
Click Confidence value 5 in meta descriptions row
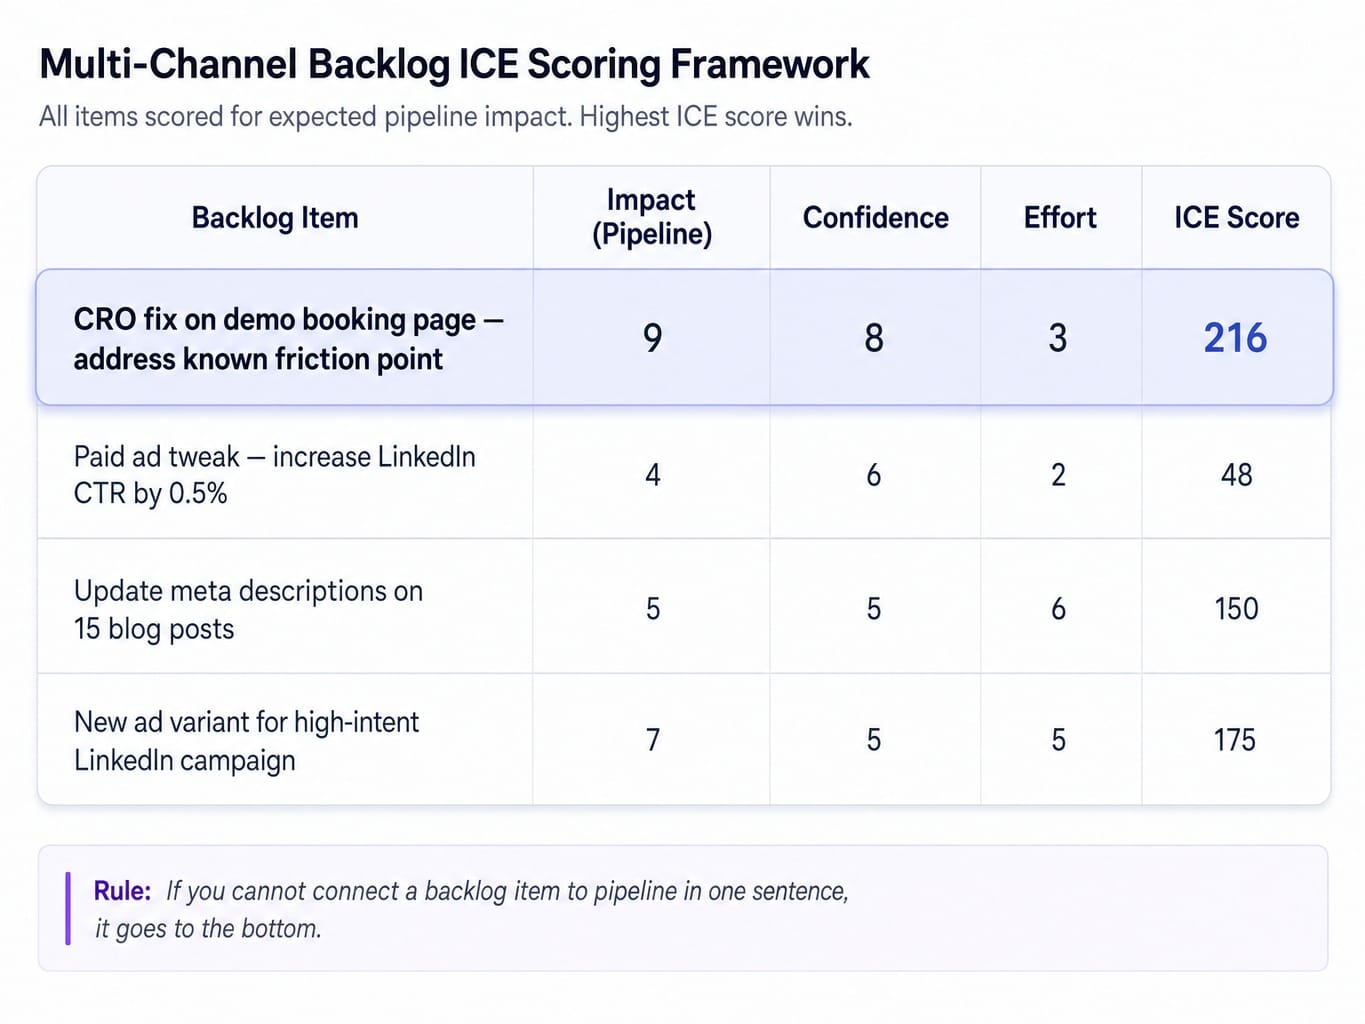tap(874, 609)
